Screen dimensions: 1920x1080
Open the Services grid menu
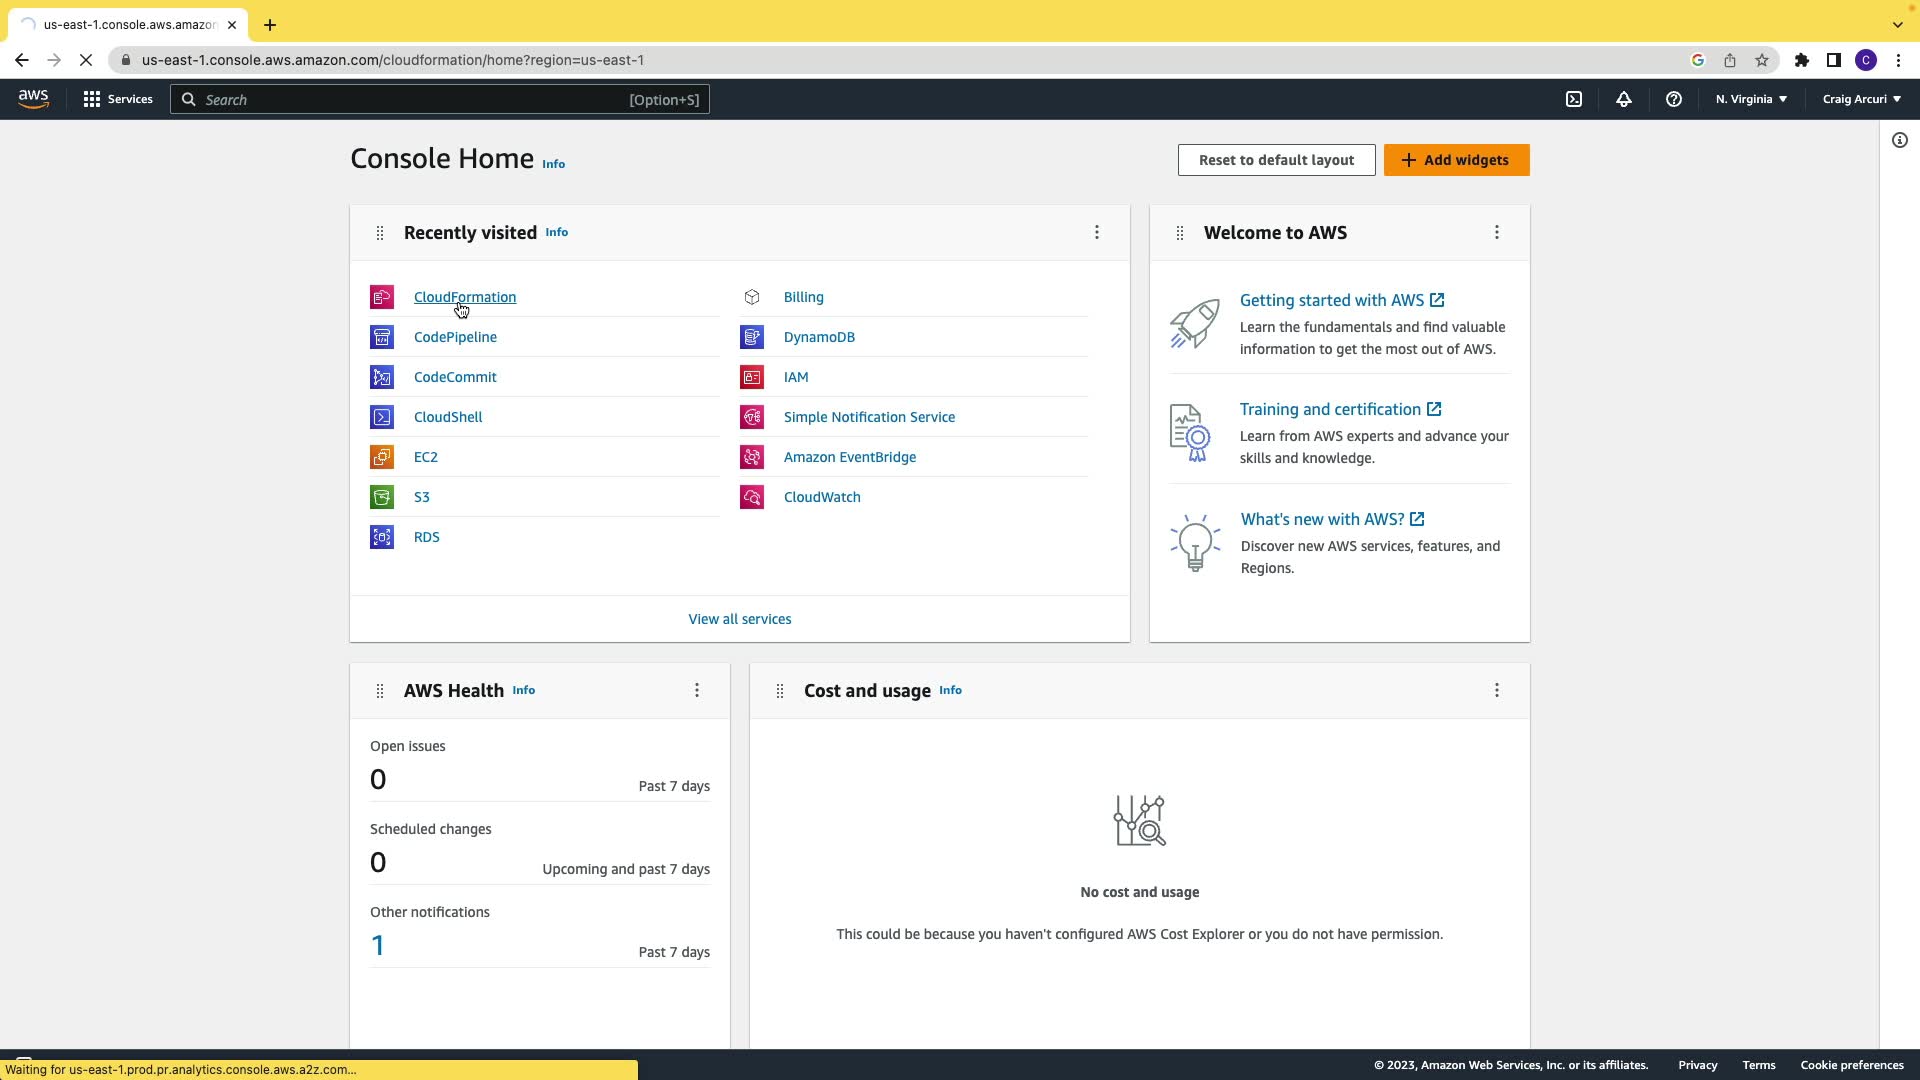(118, 99)
